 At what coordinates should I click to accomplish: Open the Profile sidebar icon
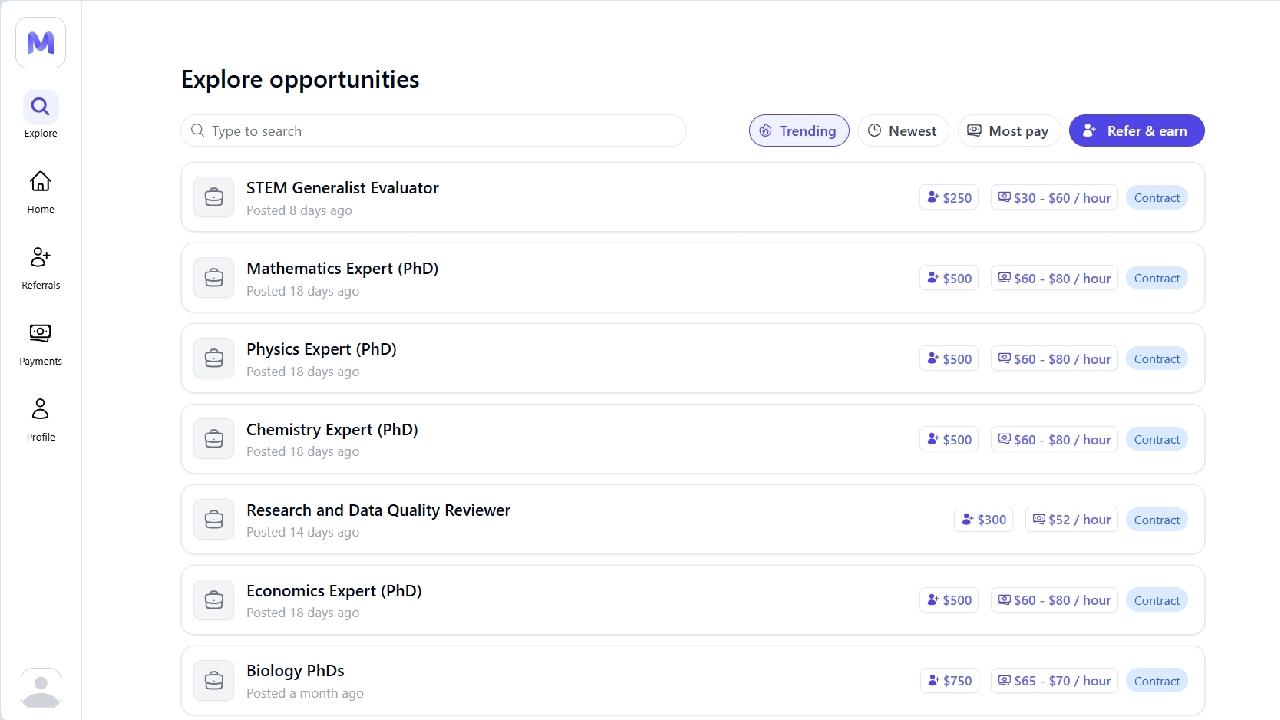point(41,410)
